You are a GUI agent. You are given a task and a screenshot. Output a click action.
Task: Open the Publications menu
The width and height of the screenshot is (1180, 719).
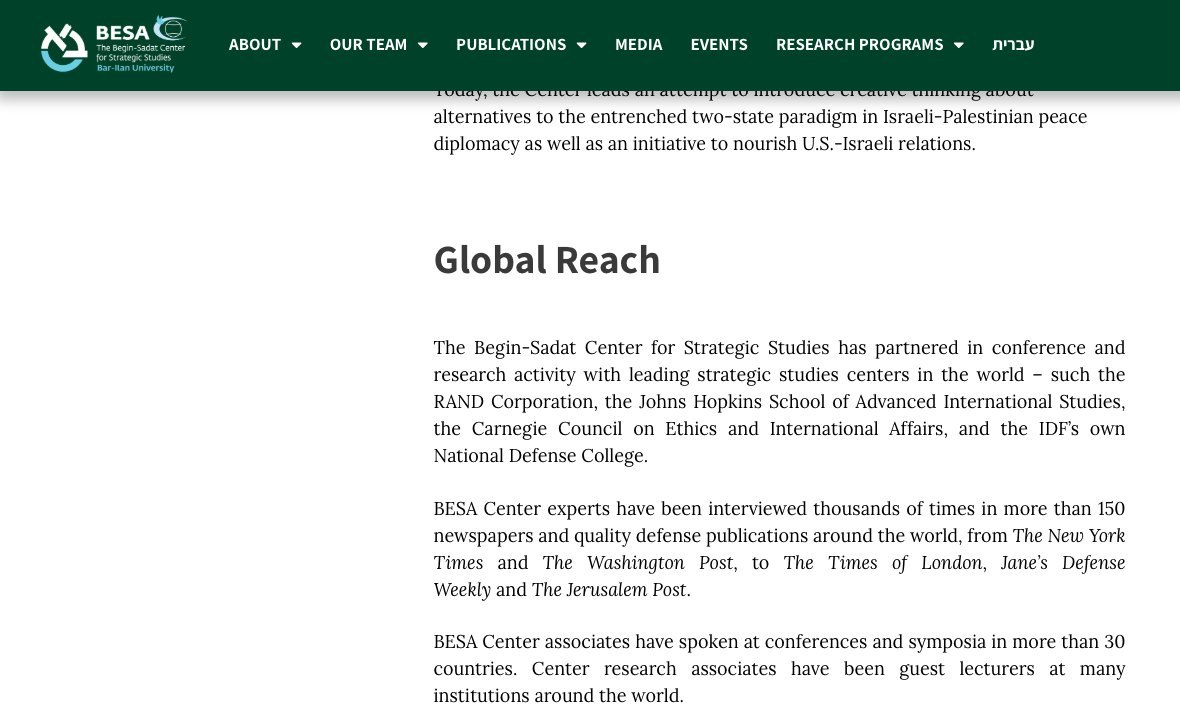pos(511,44)
